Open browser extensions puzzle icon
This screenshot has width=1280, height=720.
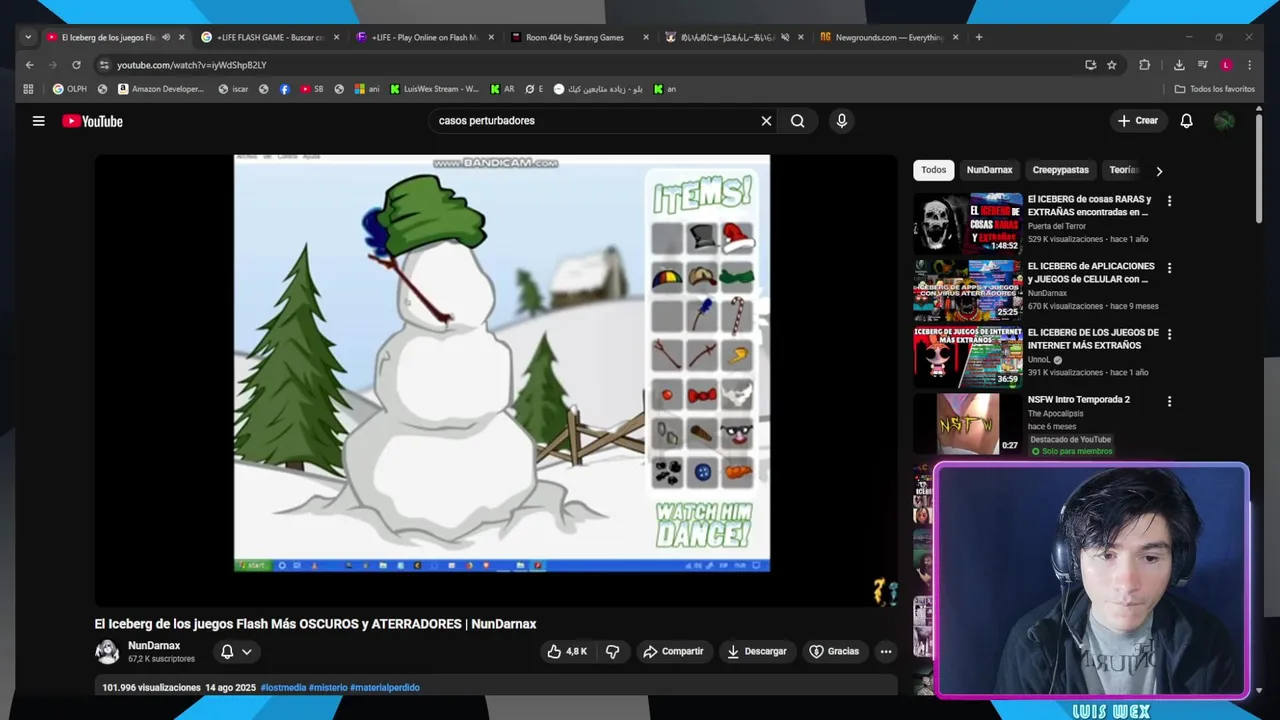coord(1145,65)
